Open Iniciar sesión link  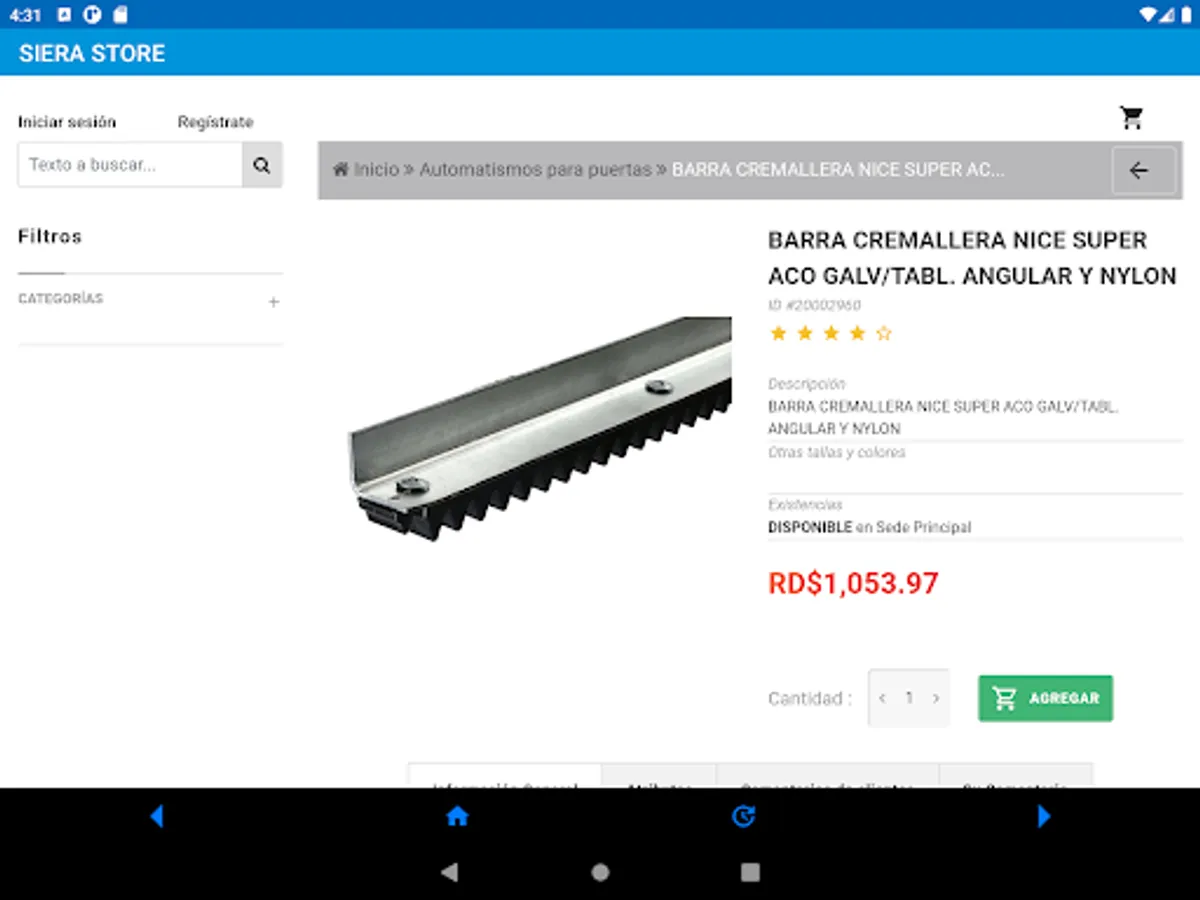[x=67, y=122]
